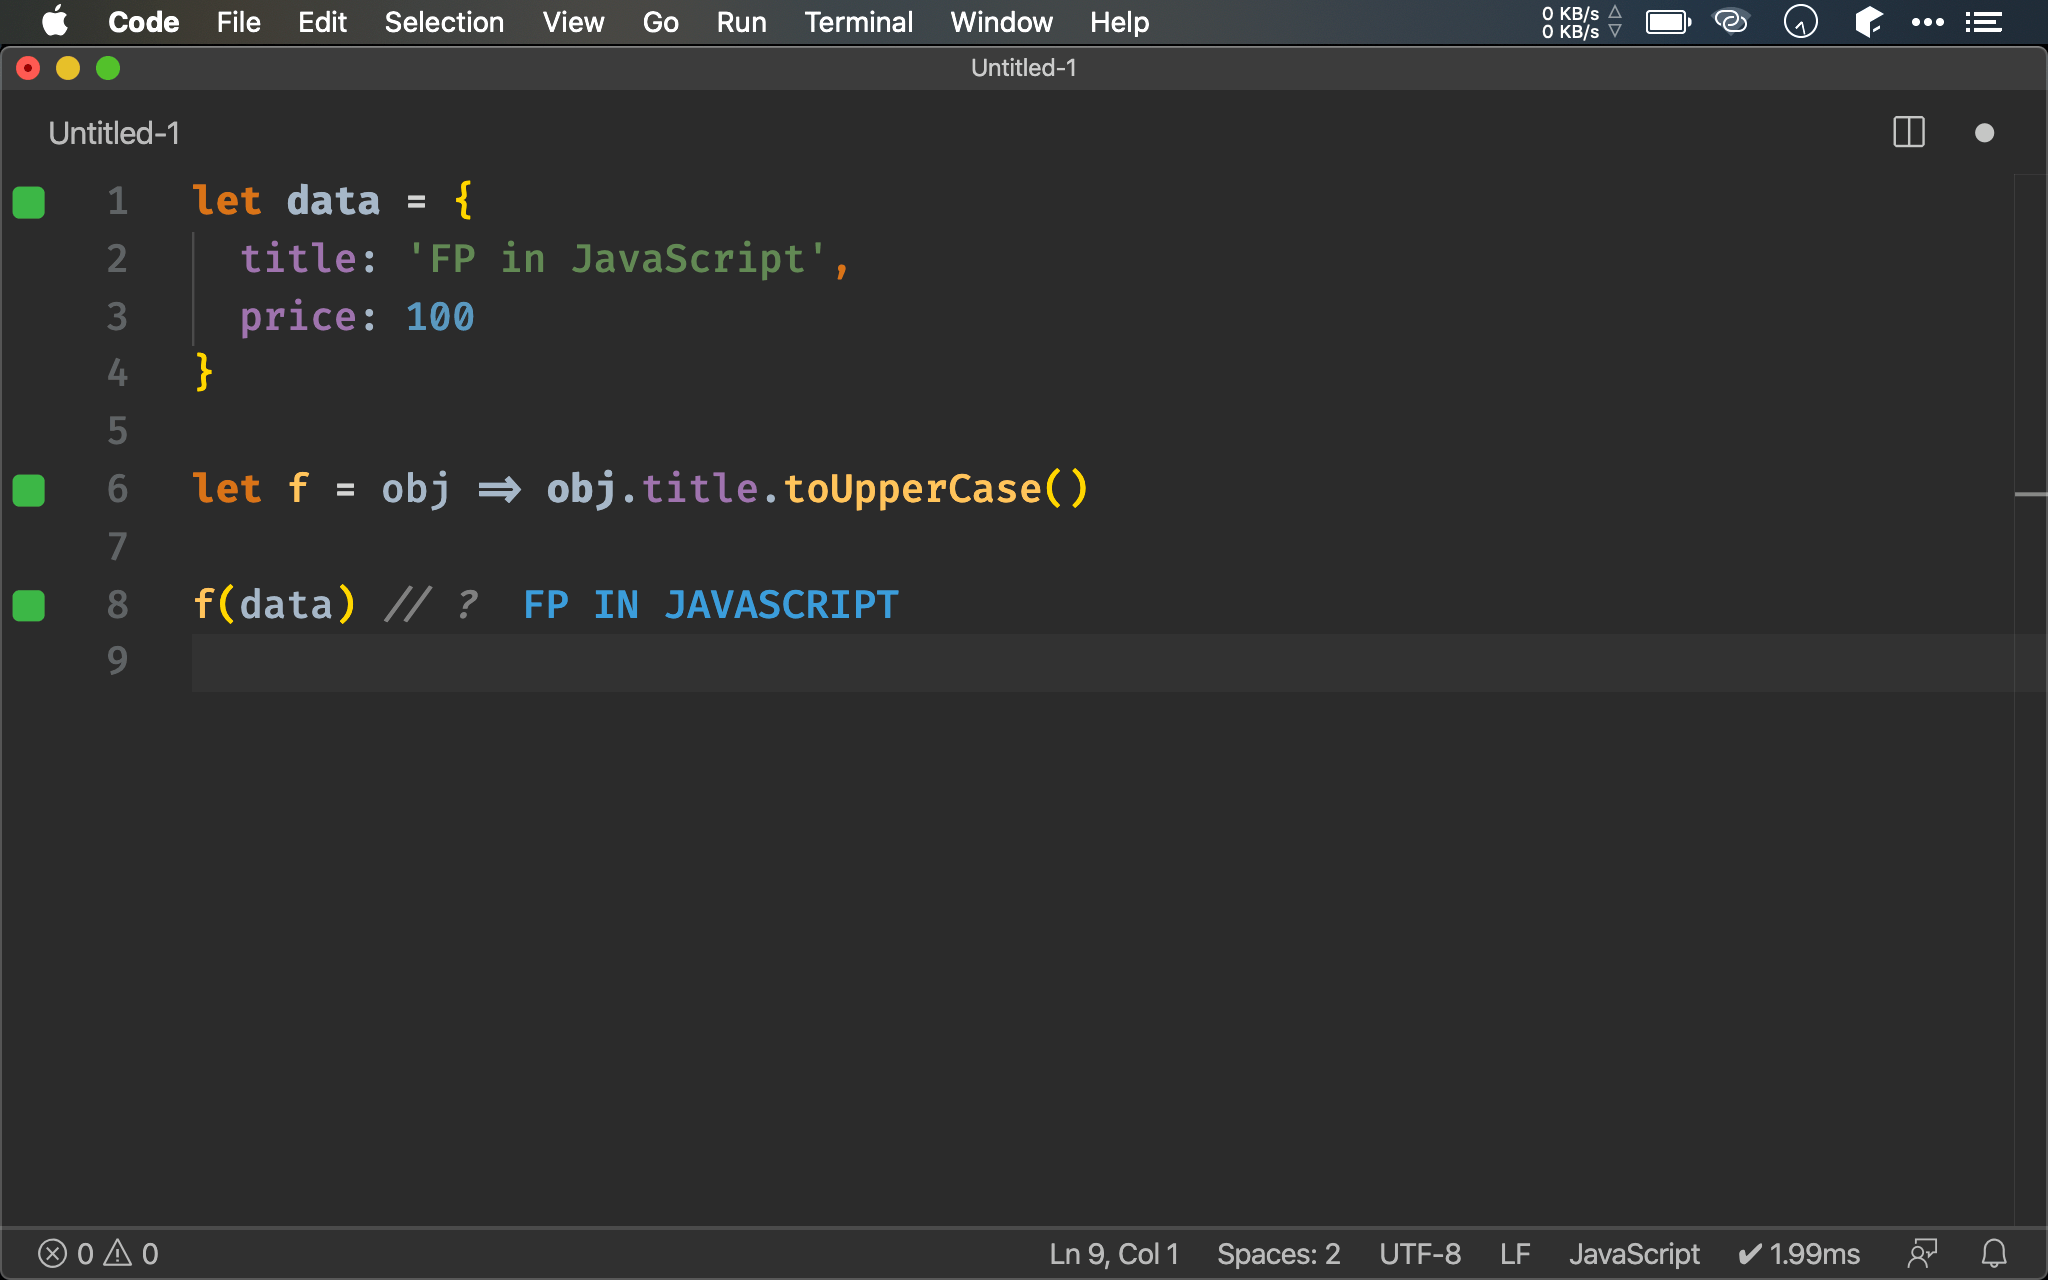
Task: Click the Quitter app icon in menu bar
Action: [x=1800, y=21]
